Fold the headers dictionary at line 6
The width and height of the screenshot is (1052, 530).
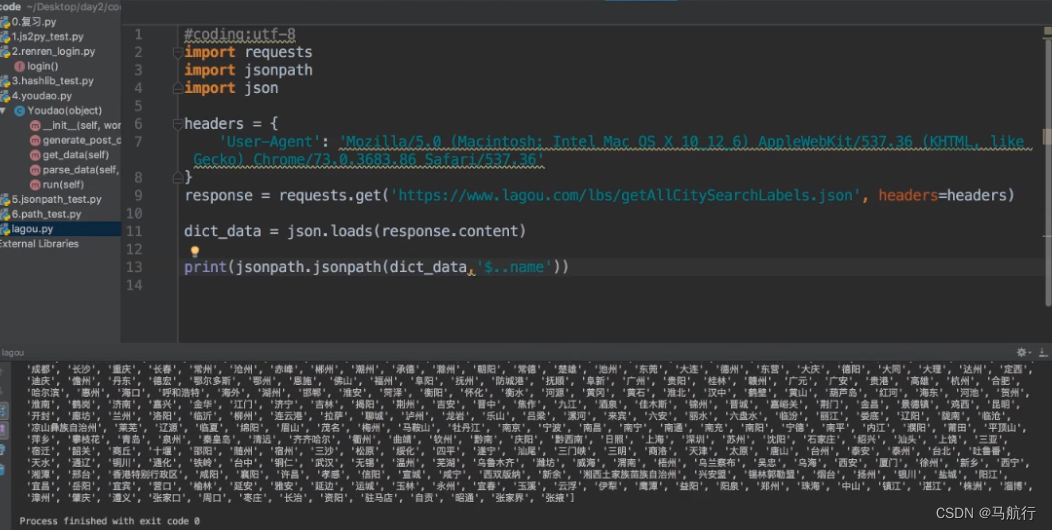point(177,124)
